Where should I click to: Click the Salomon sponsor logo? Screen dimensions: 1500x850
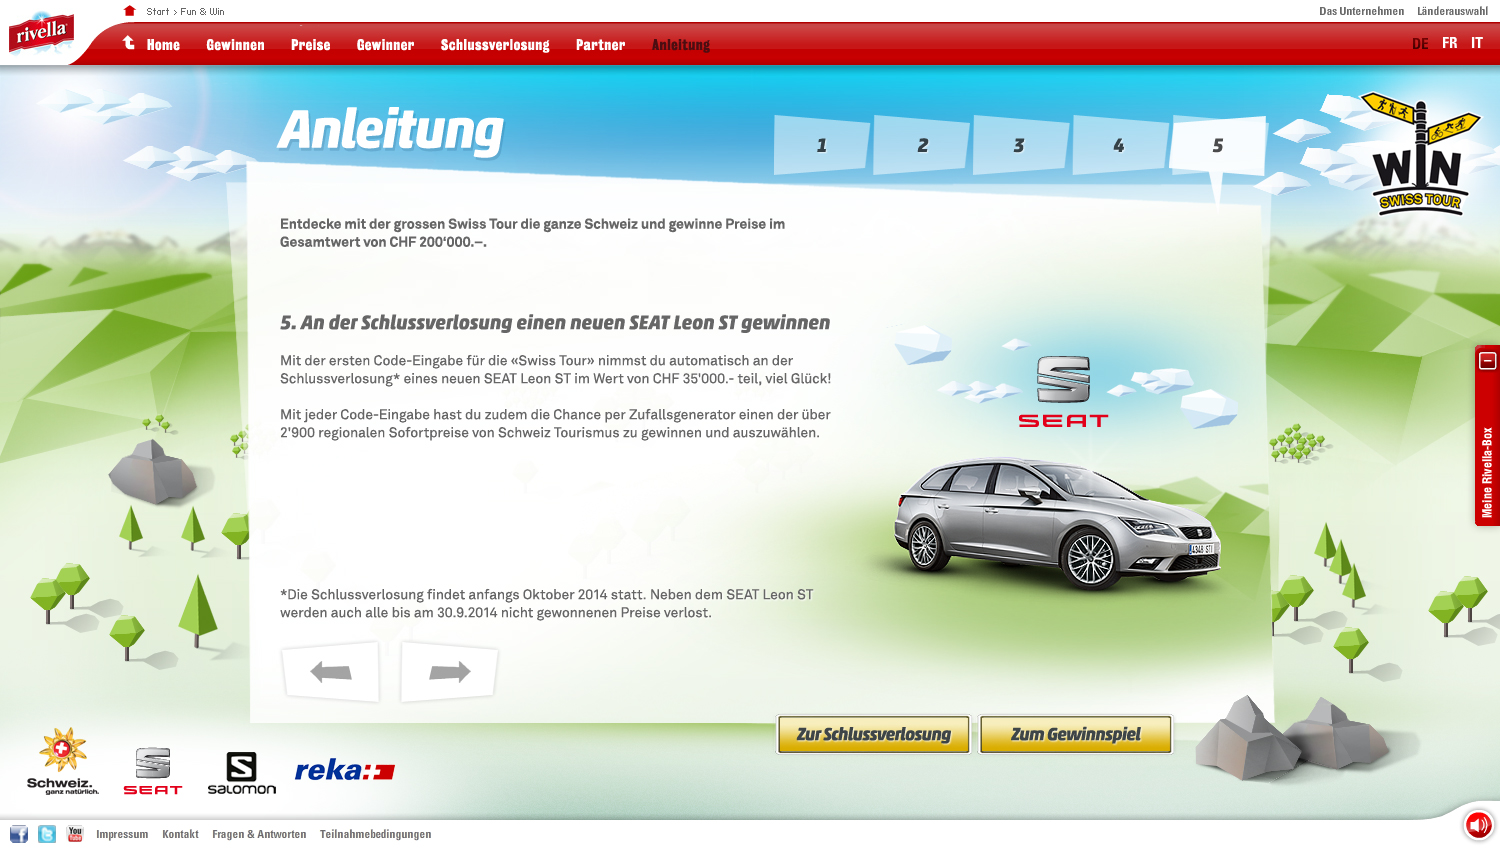241,773
